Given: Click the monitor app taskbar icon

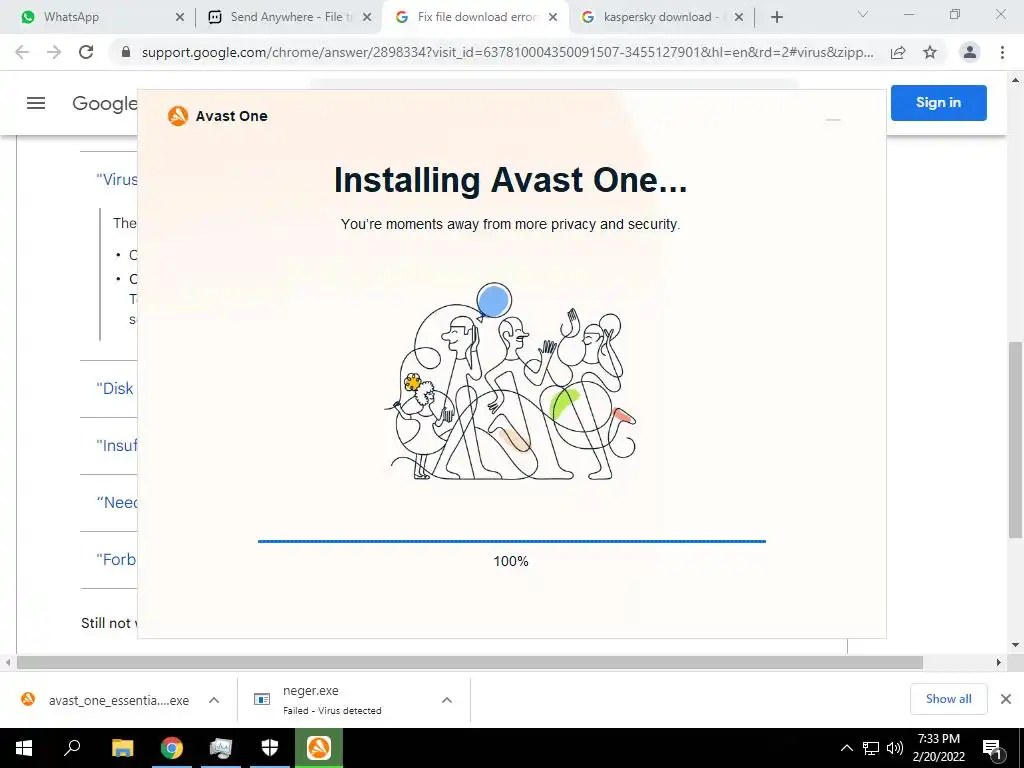Looking at the screenshot, I should click(221, 748).
